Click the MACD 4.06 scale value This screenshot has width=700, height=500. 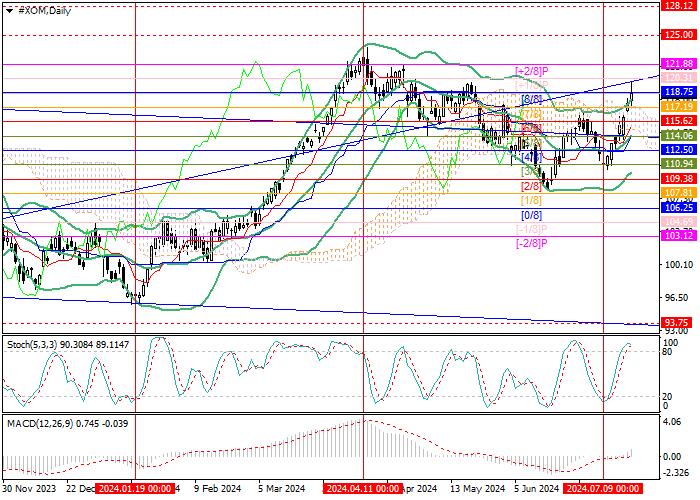coord(672,422)
